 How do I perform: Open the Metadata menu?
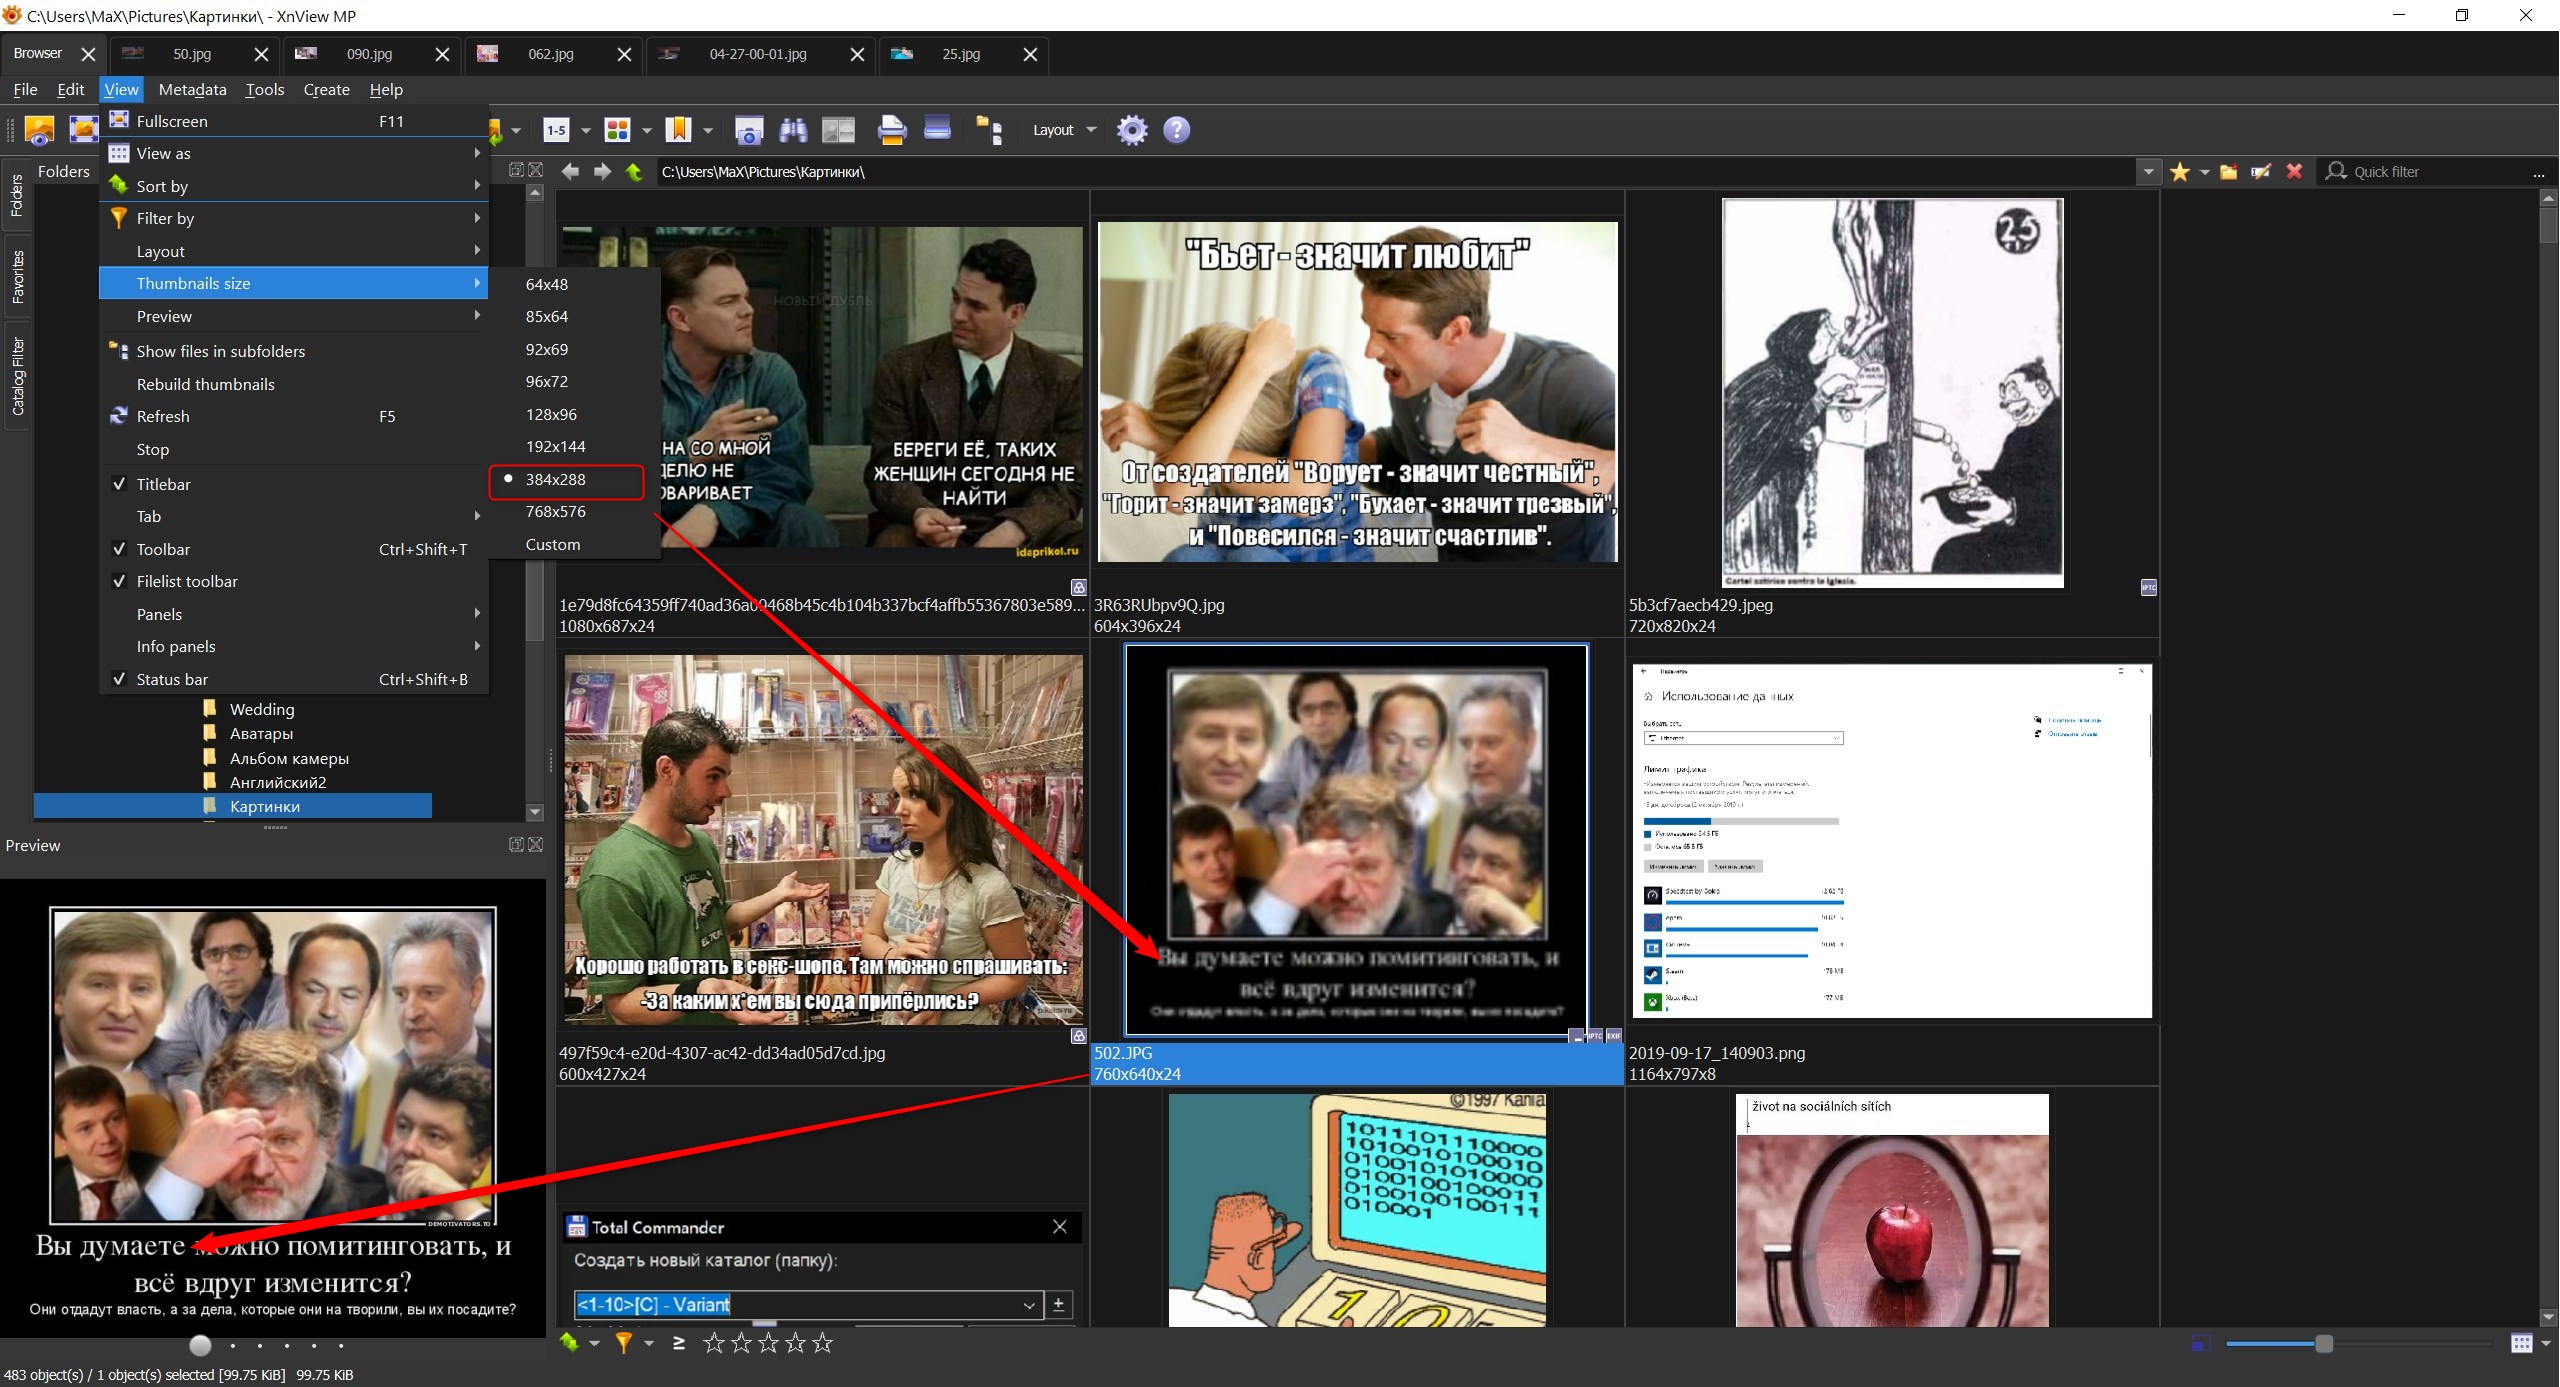192,90
